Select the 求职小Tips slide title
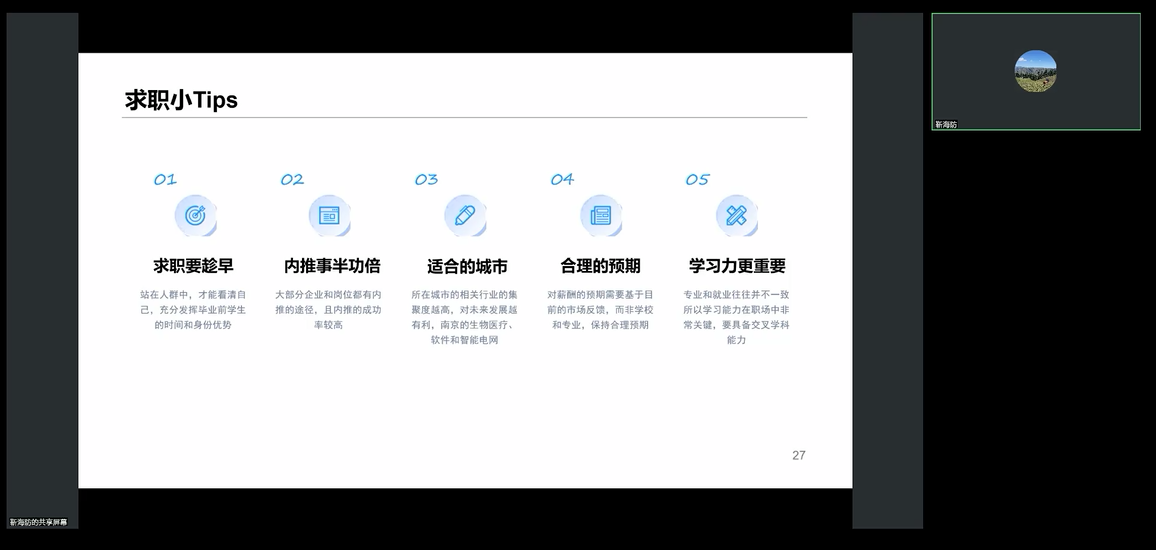This screenshot has width=1156, height=550. 181,100
